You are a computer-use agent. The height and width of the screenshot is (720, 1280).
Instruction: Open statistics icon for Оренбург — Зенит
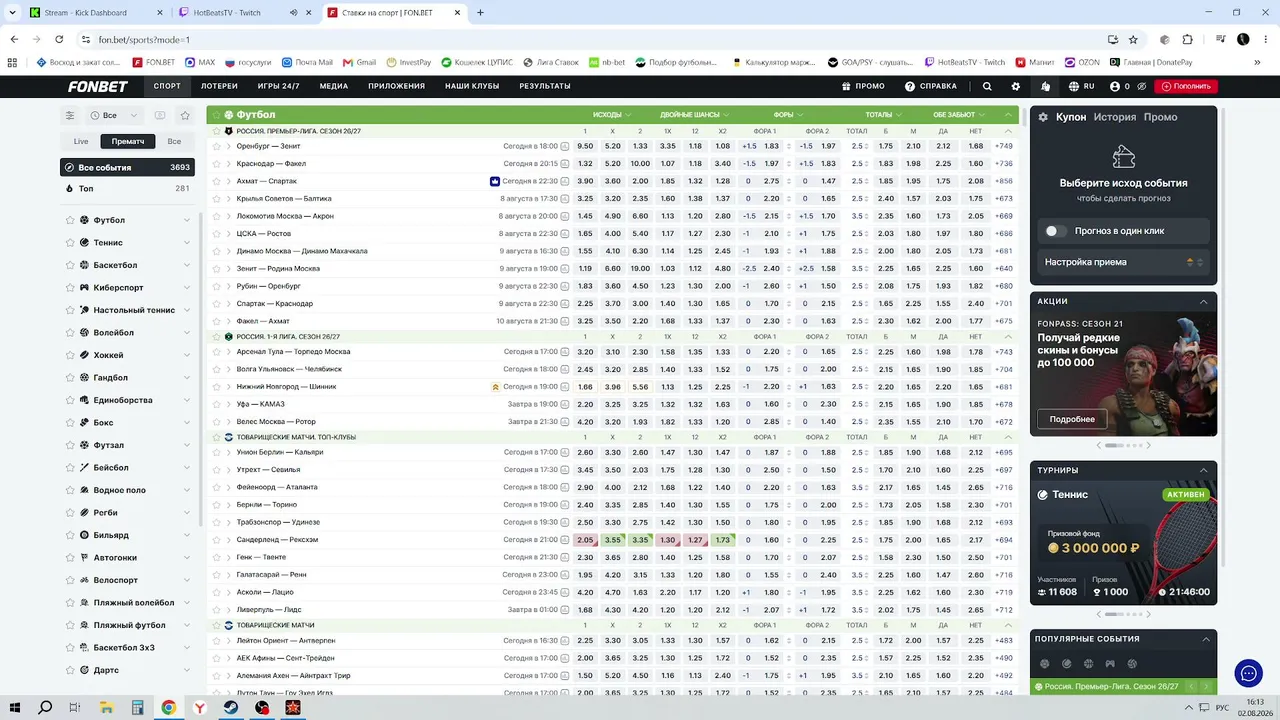(565, 146)
